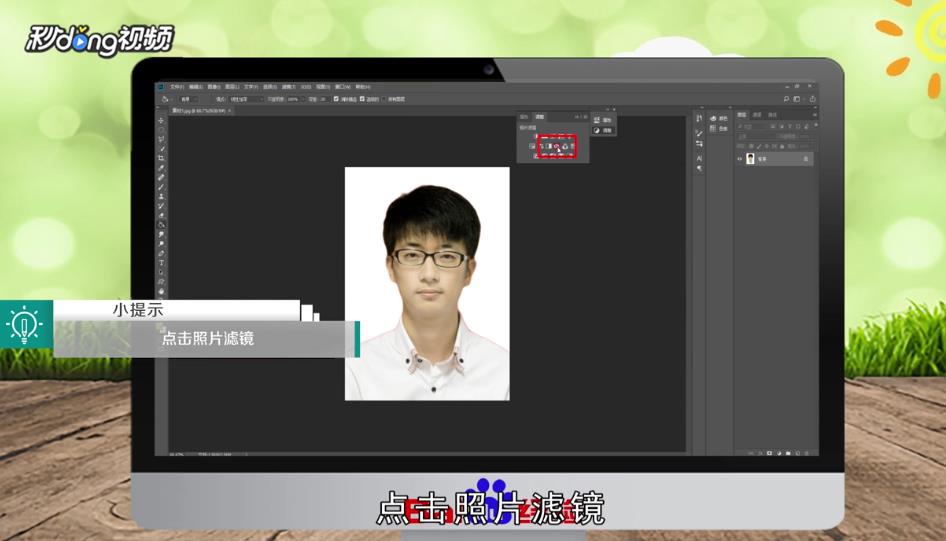Toggle lock all padlock in Layers panel
Image resolution: width=946 pixels, height=541 pixels.
point(782,147)
